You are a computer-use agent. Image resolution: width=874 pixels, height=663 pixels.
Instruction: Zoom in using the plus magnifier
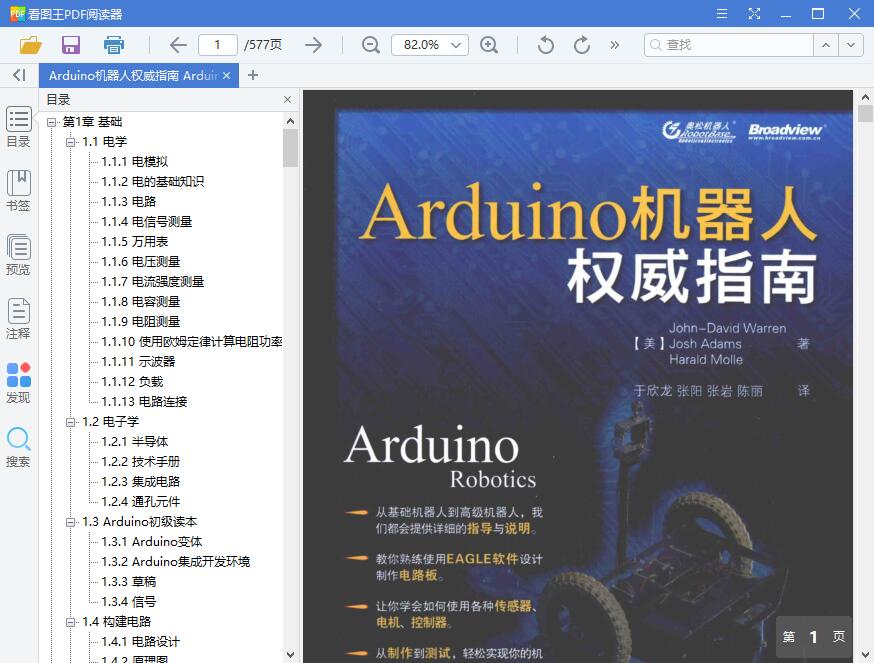tap(489, 45)
